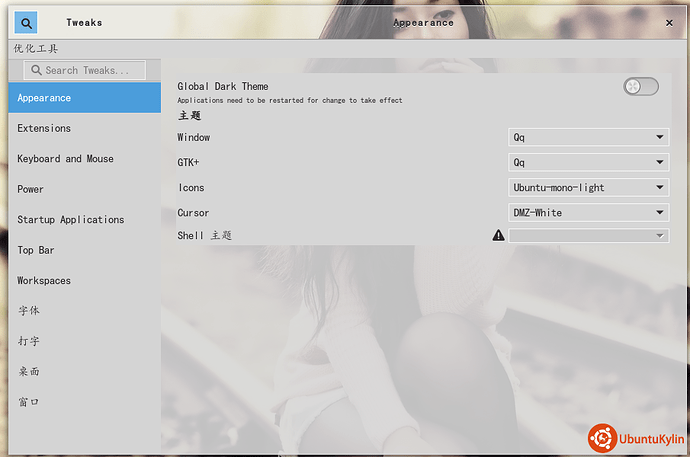Click the UbuntuKylin logo icon
This screenshot has width=690, height=457.
point(602,438)
